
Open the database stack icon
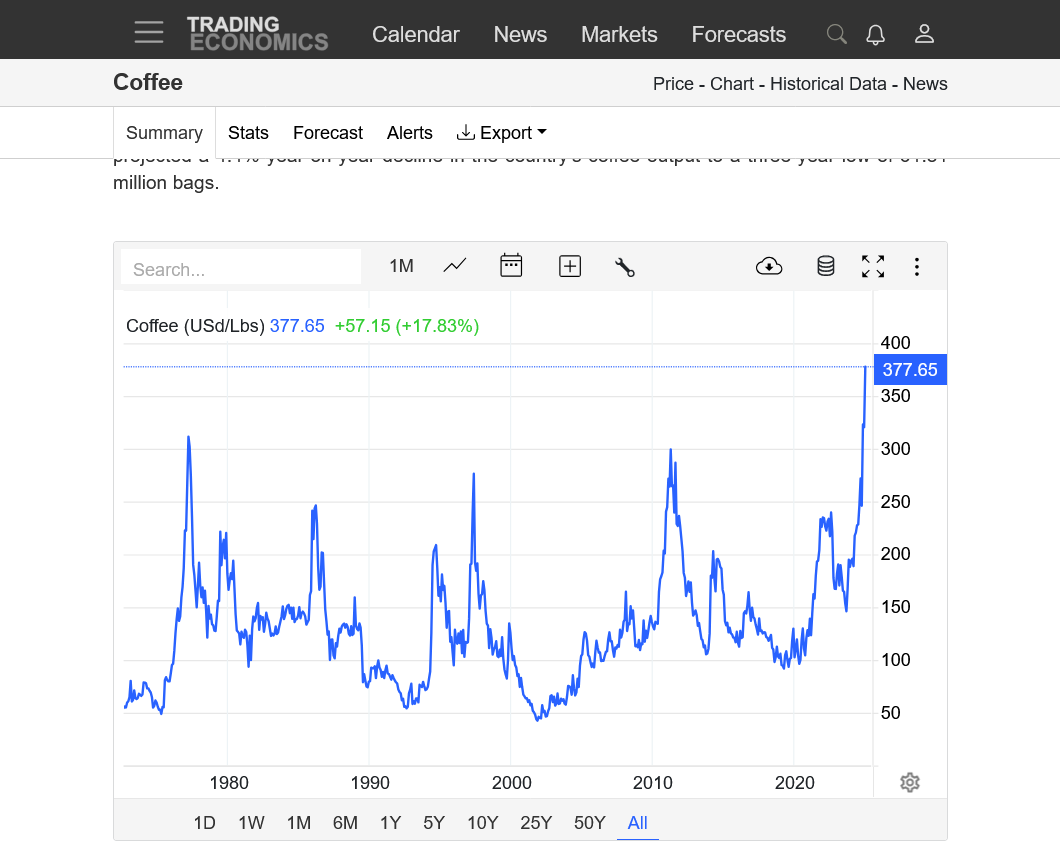(825, 266)
